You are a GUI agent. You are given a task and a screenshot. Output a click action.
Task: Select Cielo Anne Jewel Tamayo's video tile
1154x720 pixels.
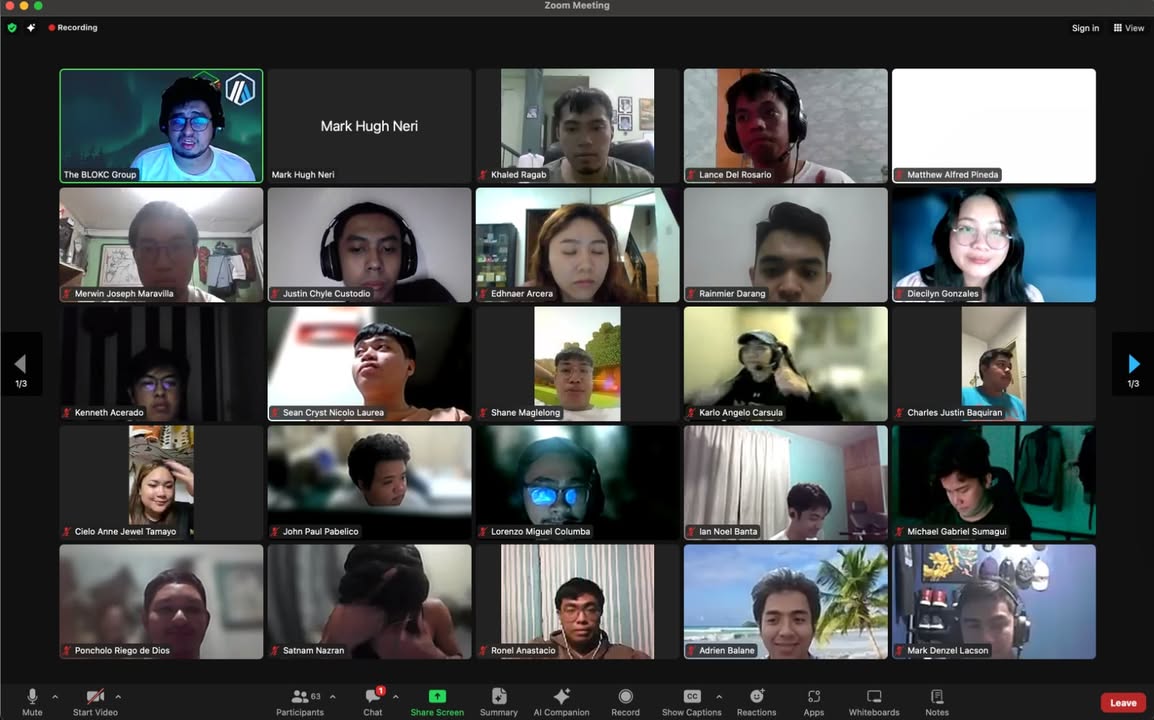[x=161, y=483]
